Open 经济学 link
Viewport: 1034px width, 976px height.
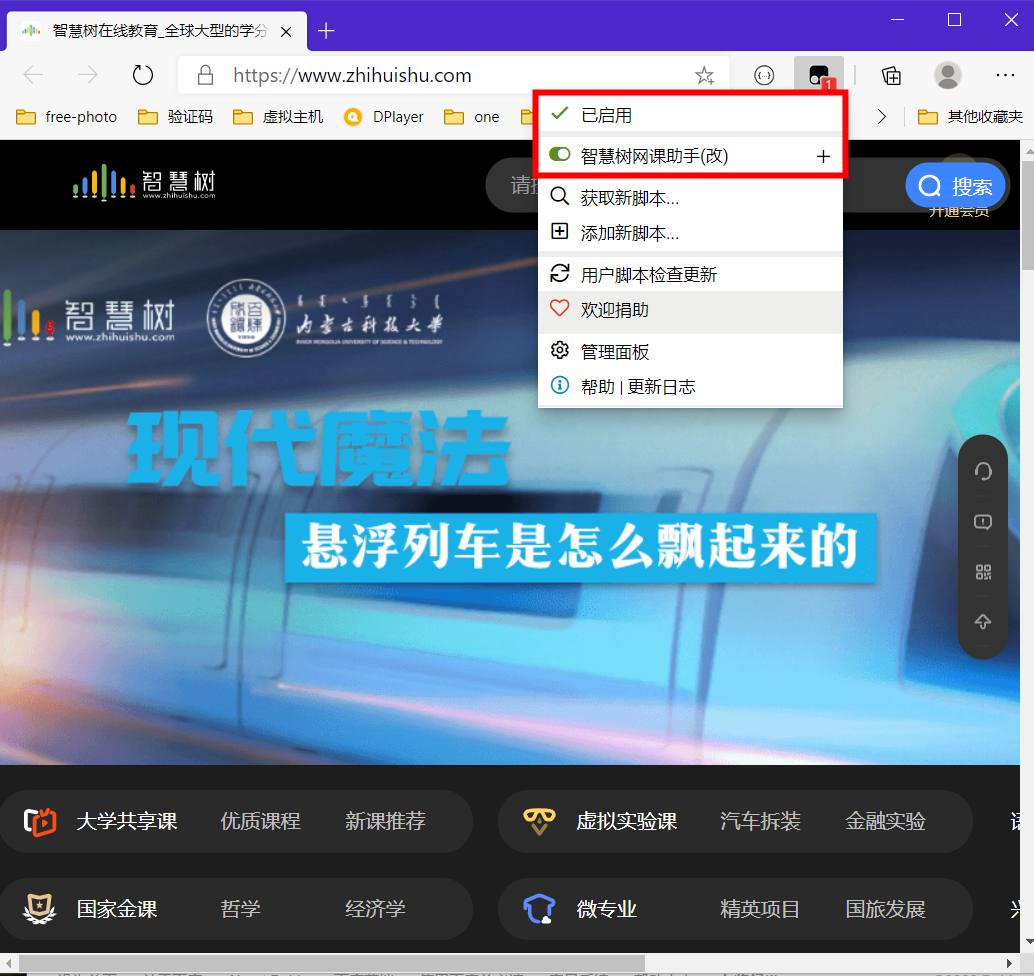[x=375, y=909]
